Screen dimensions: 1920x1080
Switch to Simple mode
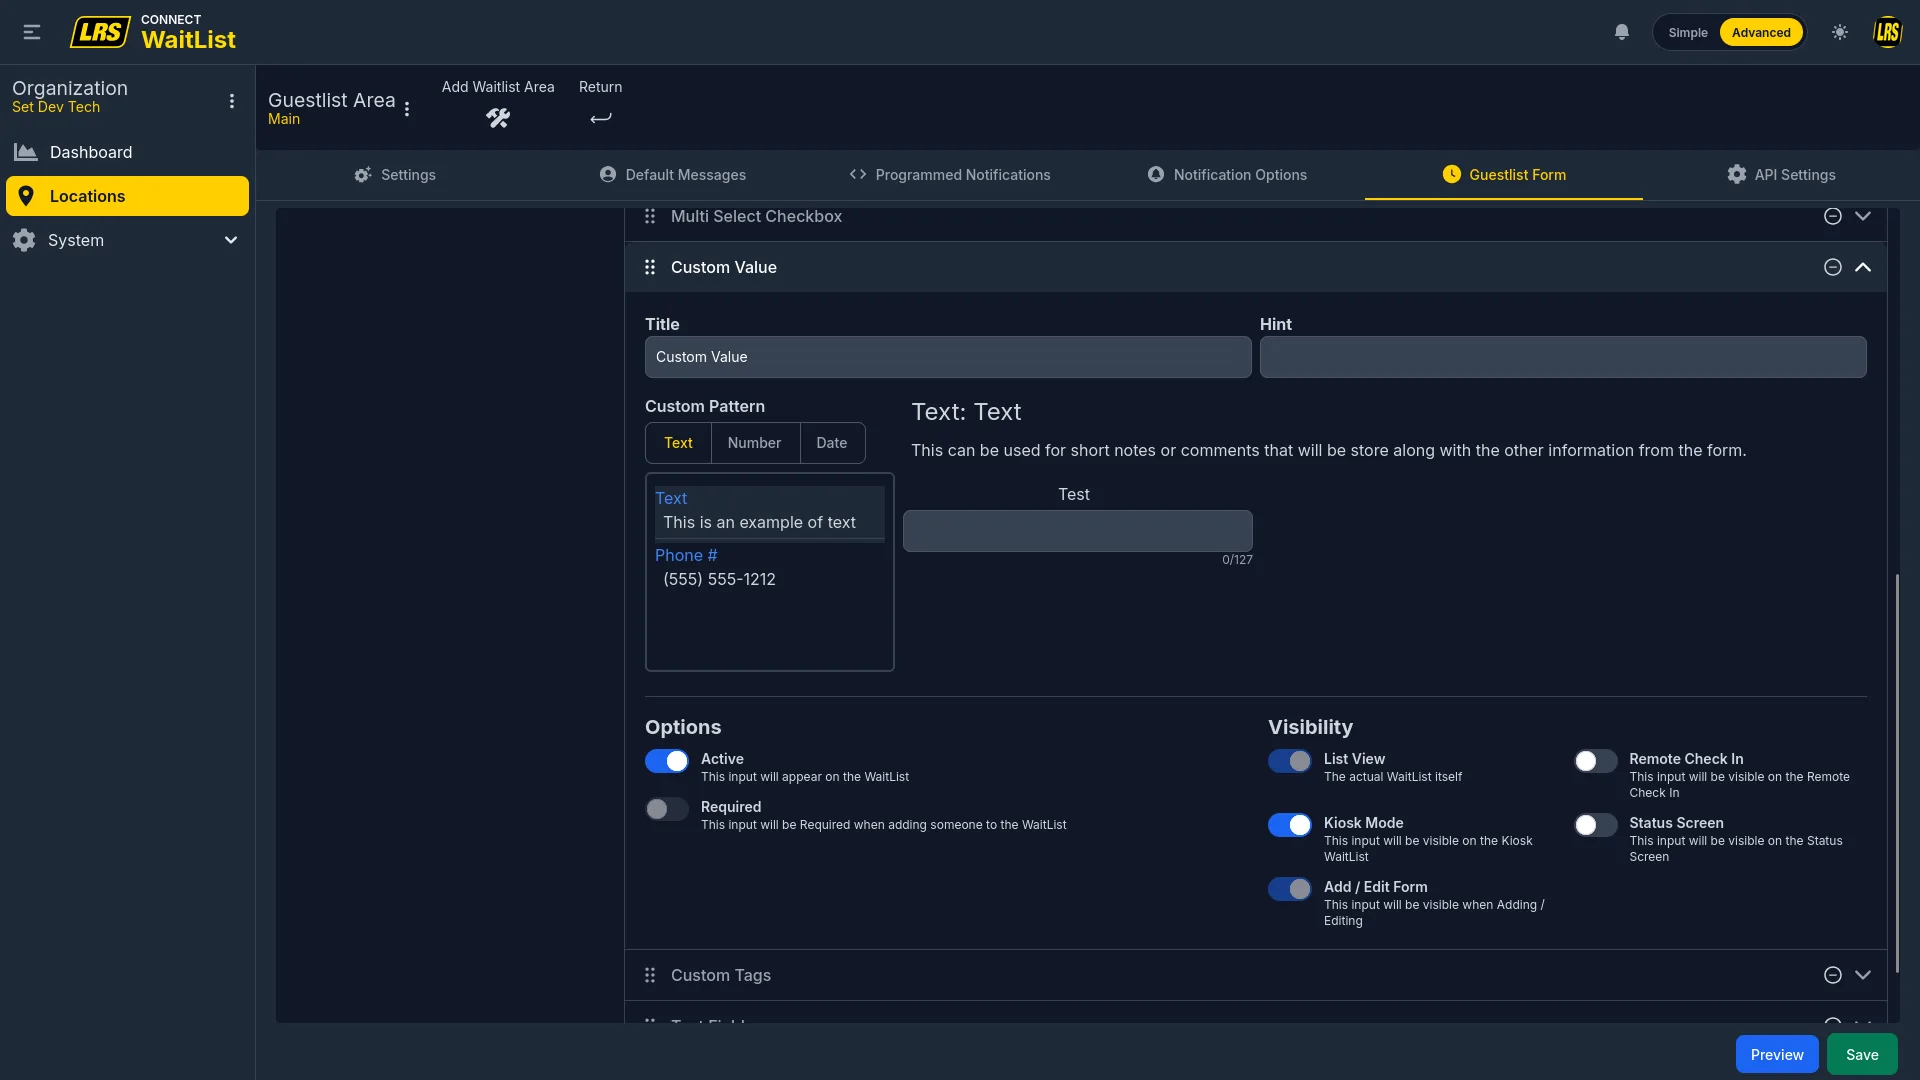(x=1688, y=32)
